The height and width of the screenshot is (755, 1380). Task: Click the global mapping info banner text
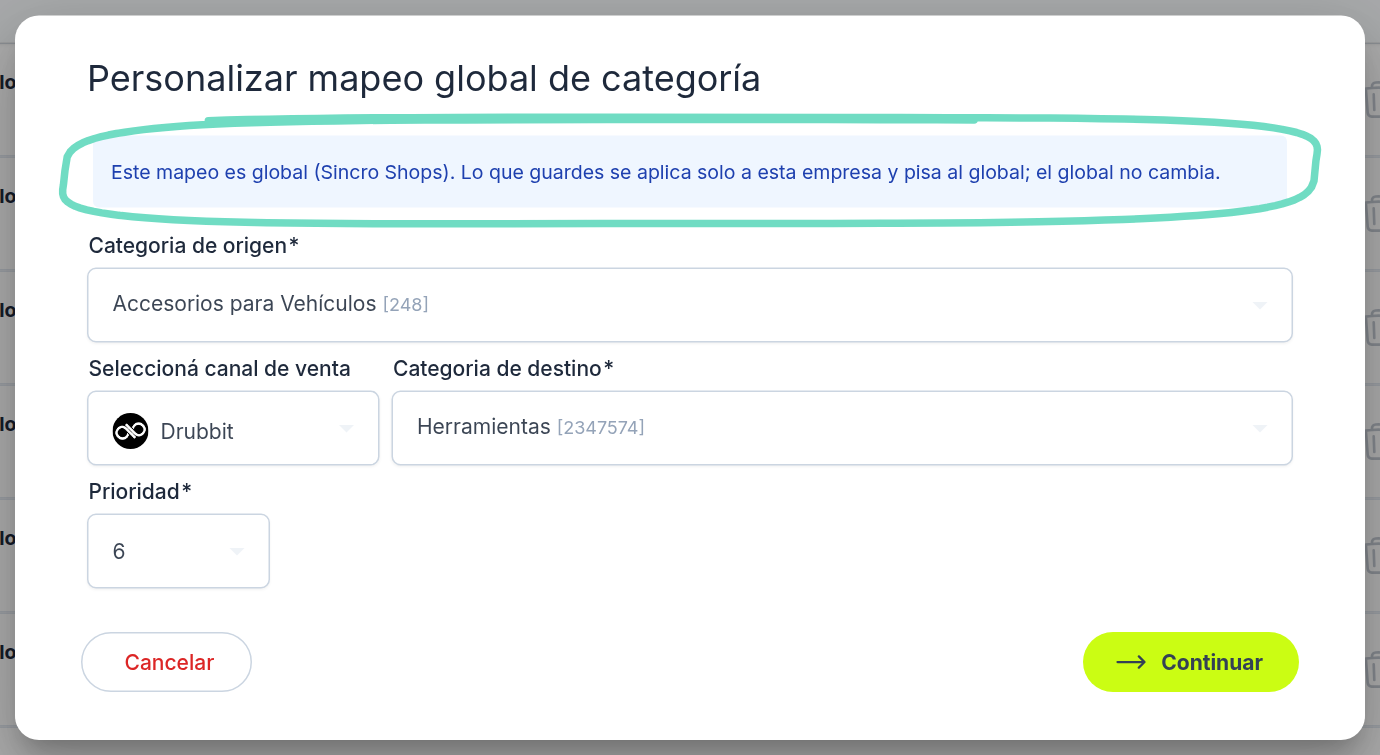point(665,172)
